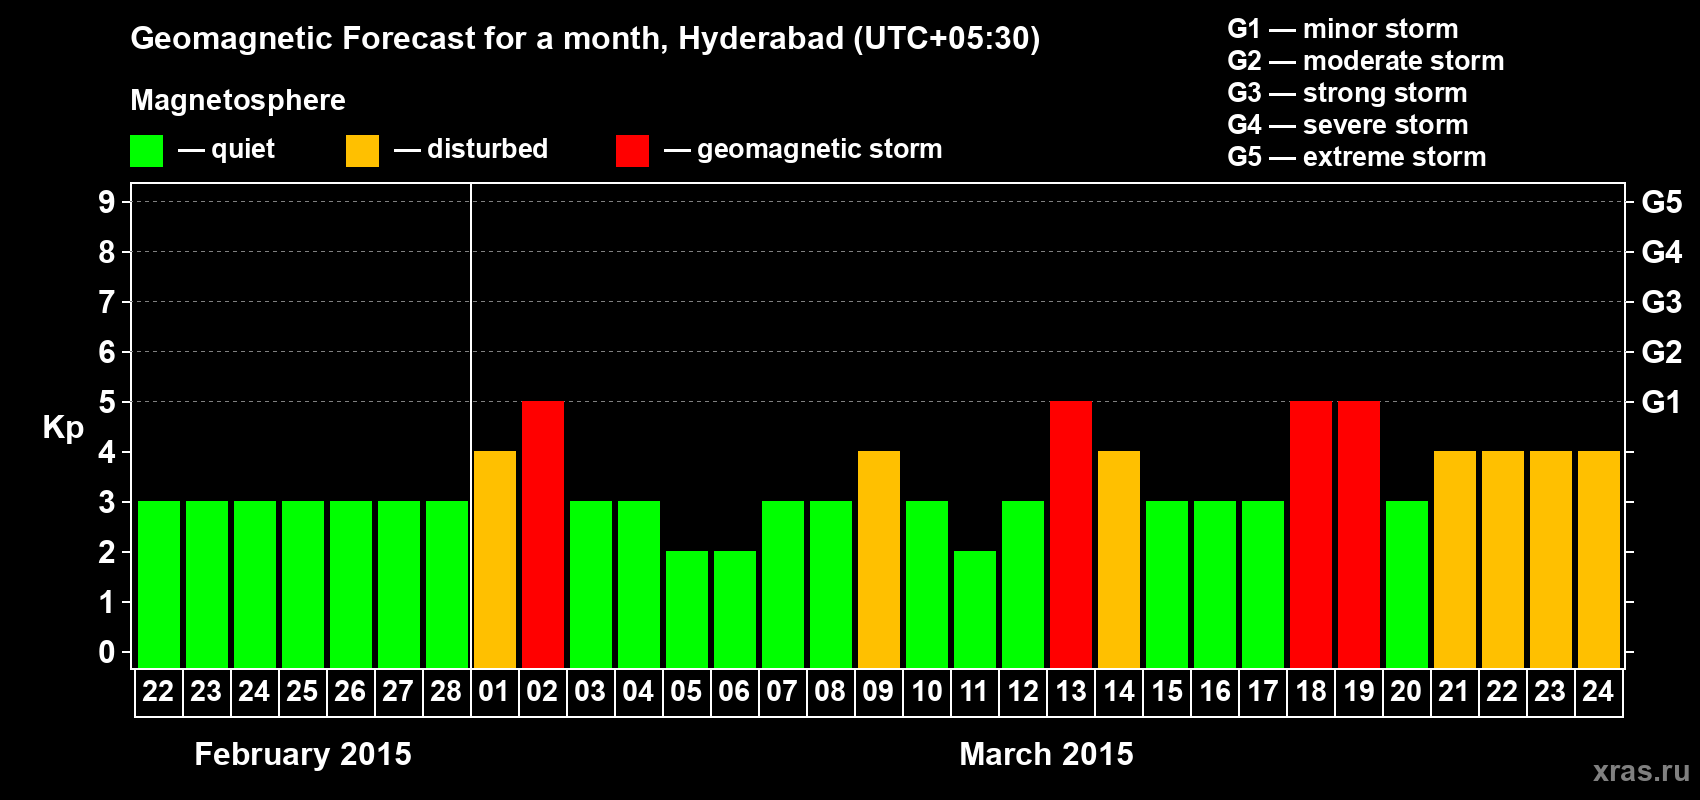Click the 'G3 — strong storm' legend text
Viewport: 1700px width, 800px height.
(1347, 93)
